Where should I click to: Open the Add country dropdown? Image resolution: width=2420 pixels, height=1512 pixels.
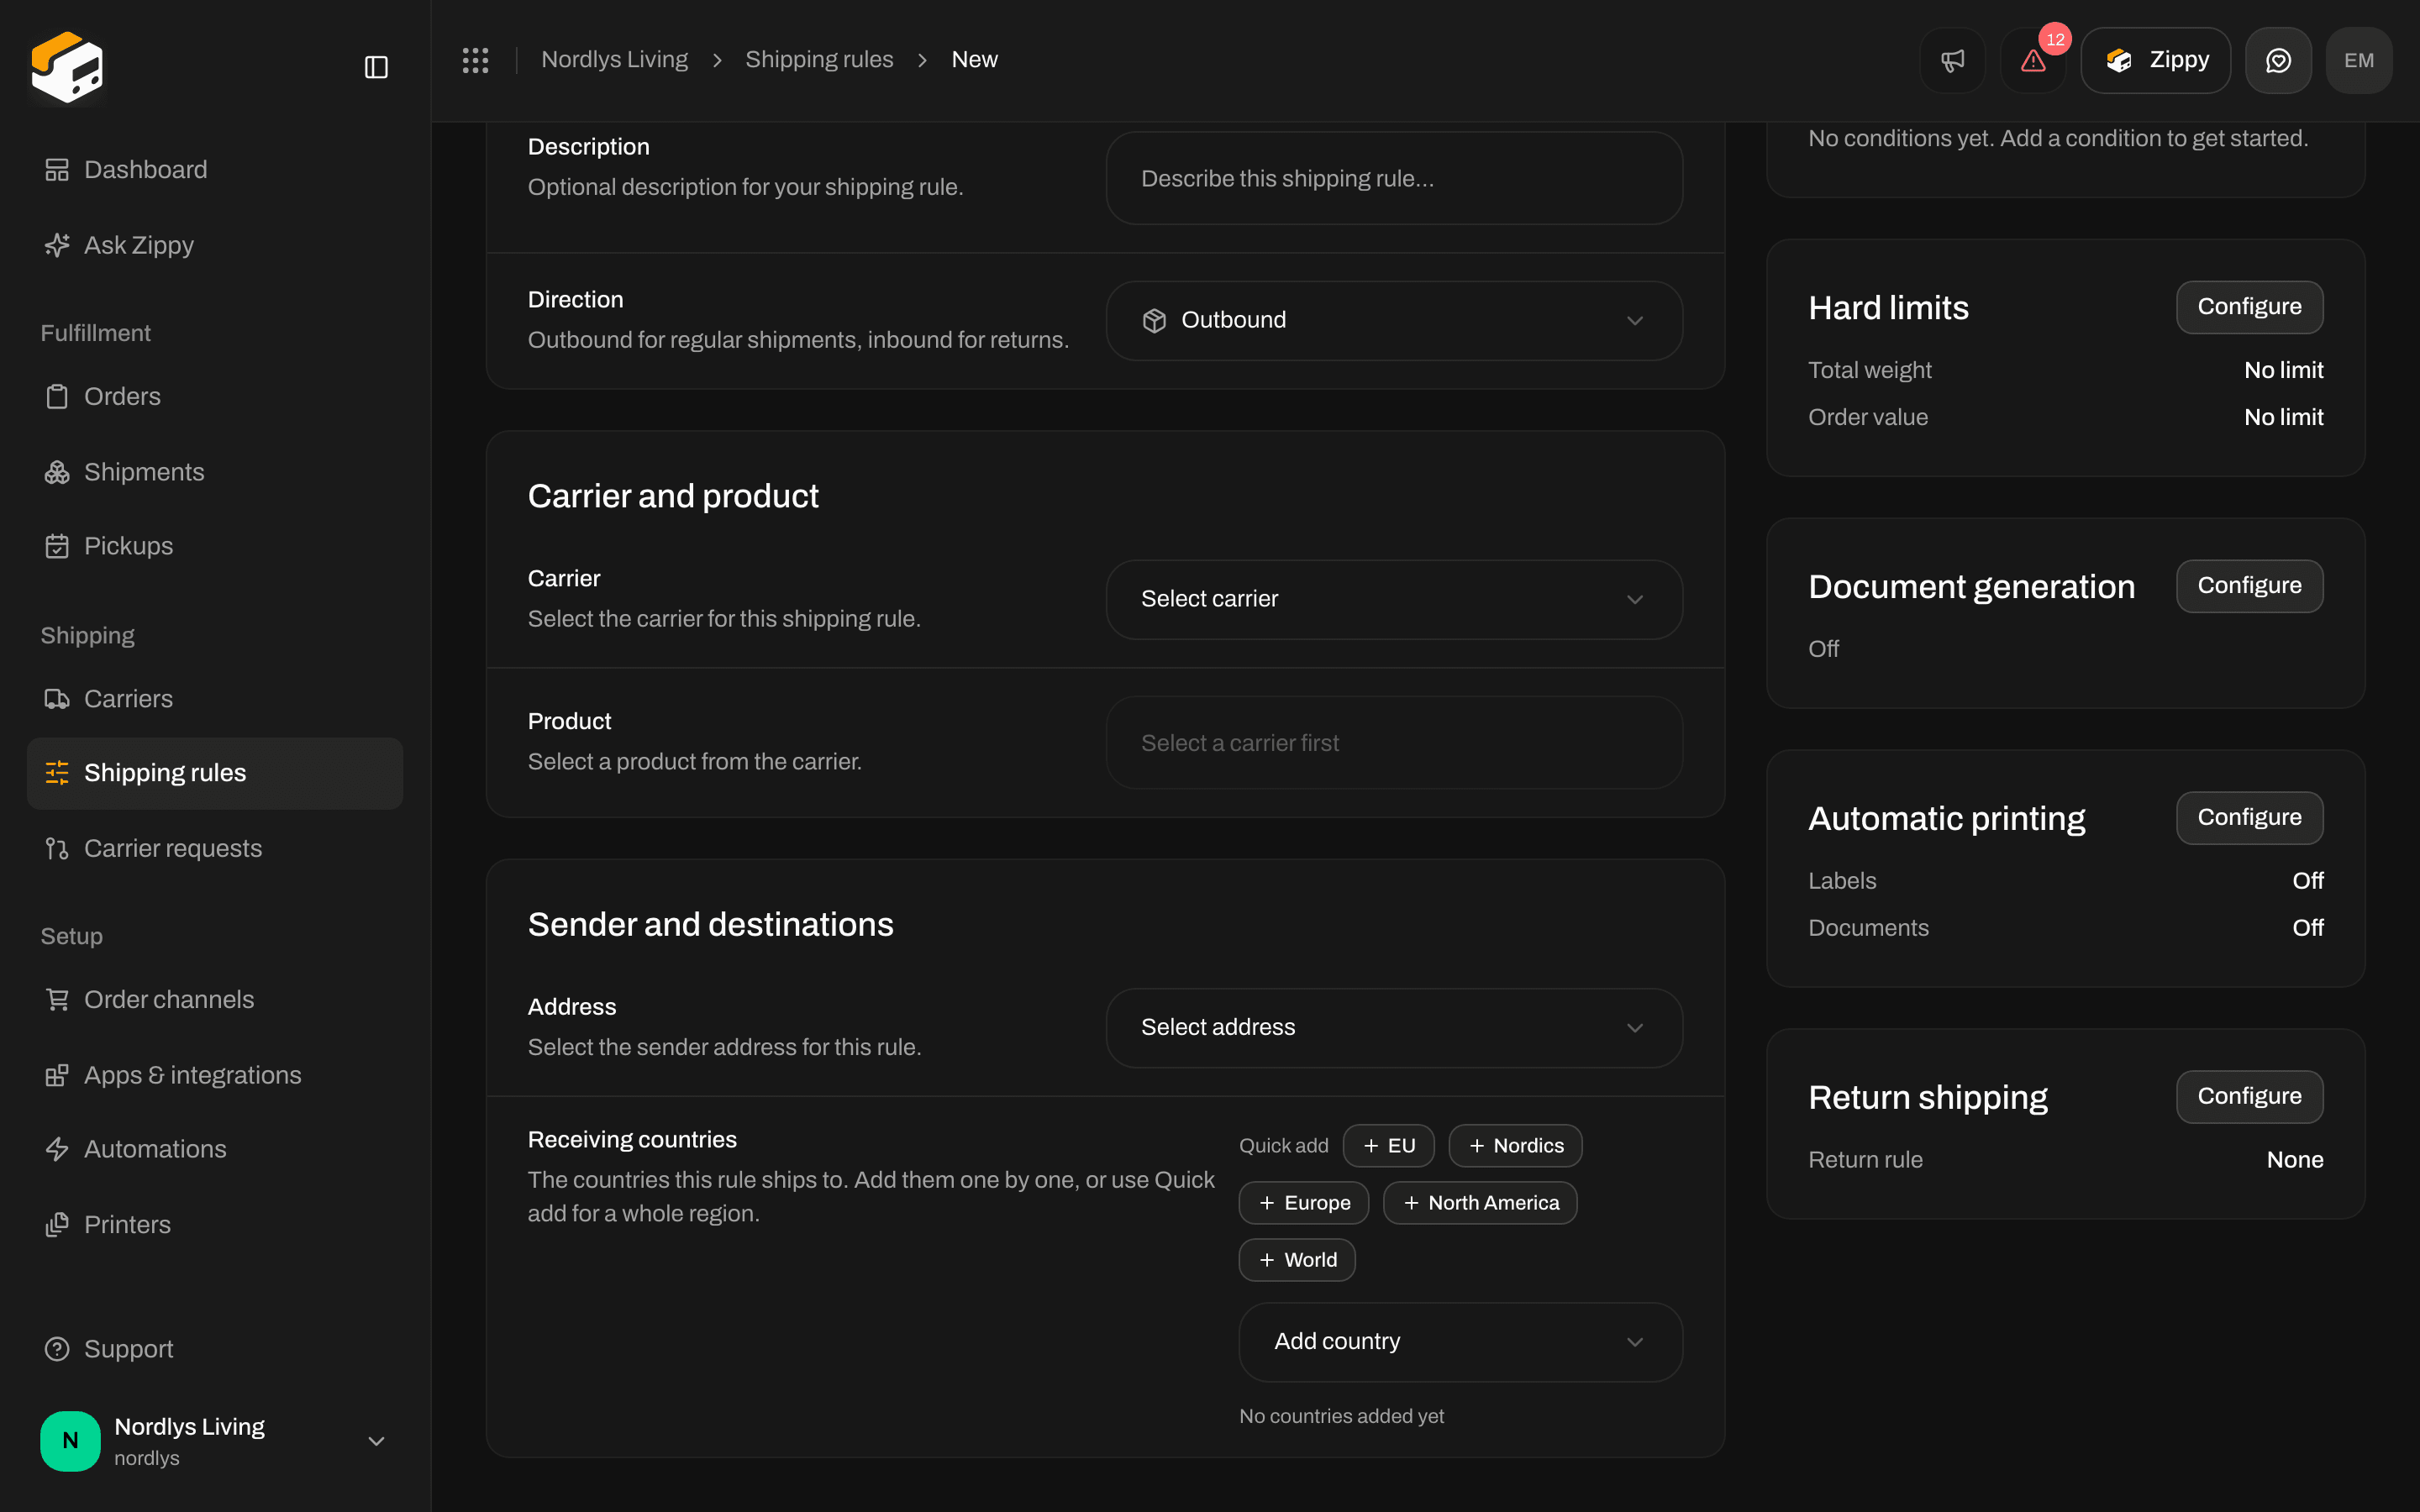pos(1460,1341)
